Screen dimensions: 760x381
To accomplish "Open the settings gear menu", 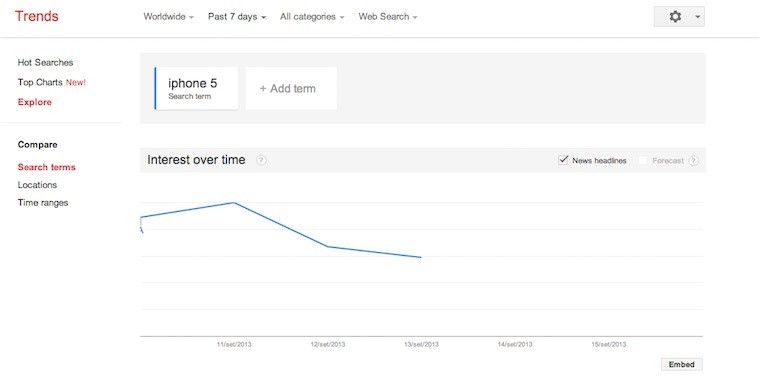I will [675, 16].
